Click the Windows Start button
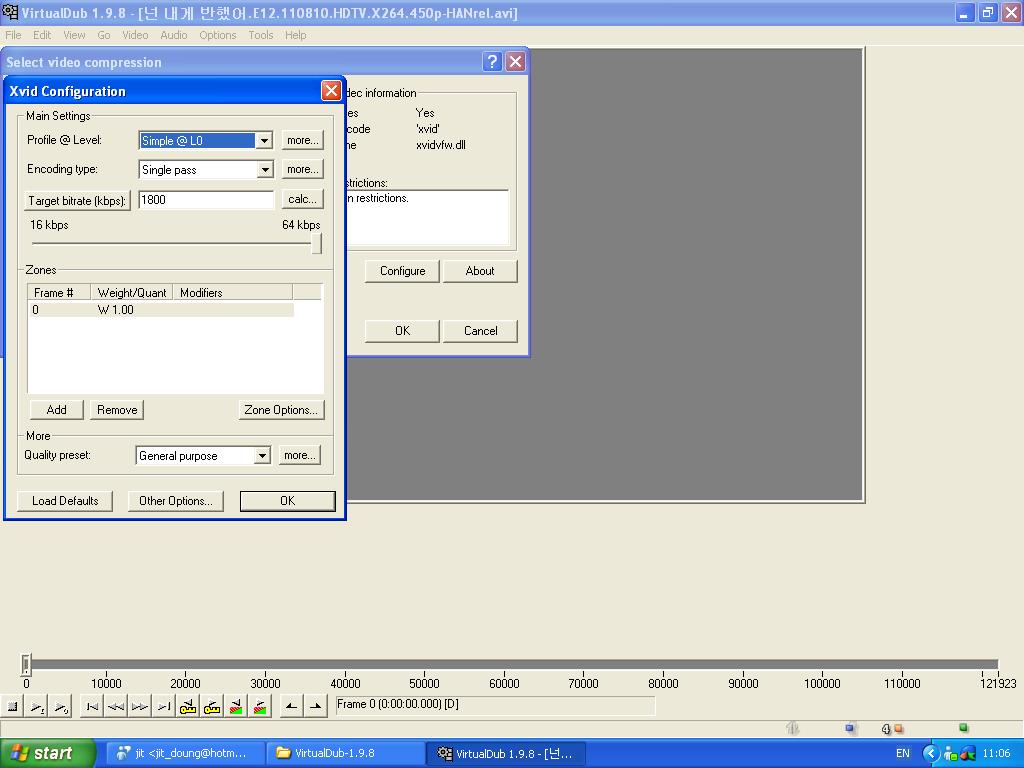The width and height of the screenshot is (1024, 768). [47, 754]
